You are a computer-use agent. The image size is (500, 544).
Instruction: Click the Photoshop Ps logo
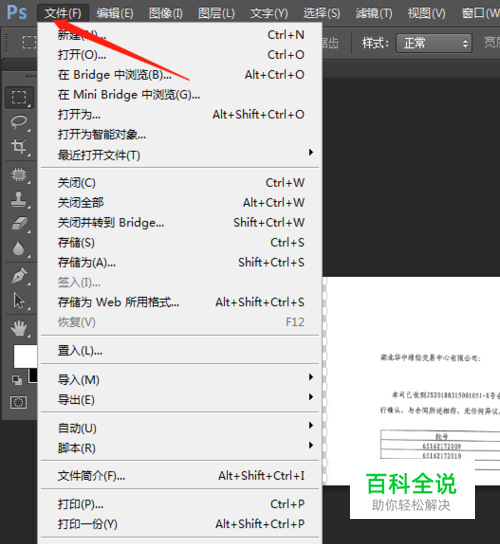(17, 12)
